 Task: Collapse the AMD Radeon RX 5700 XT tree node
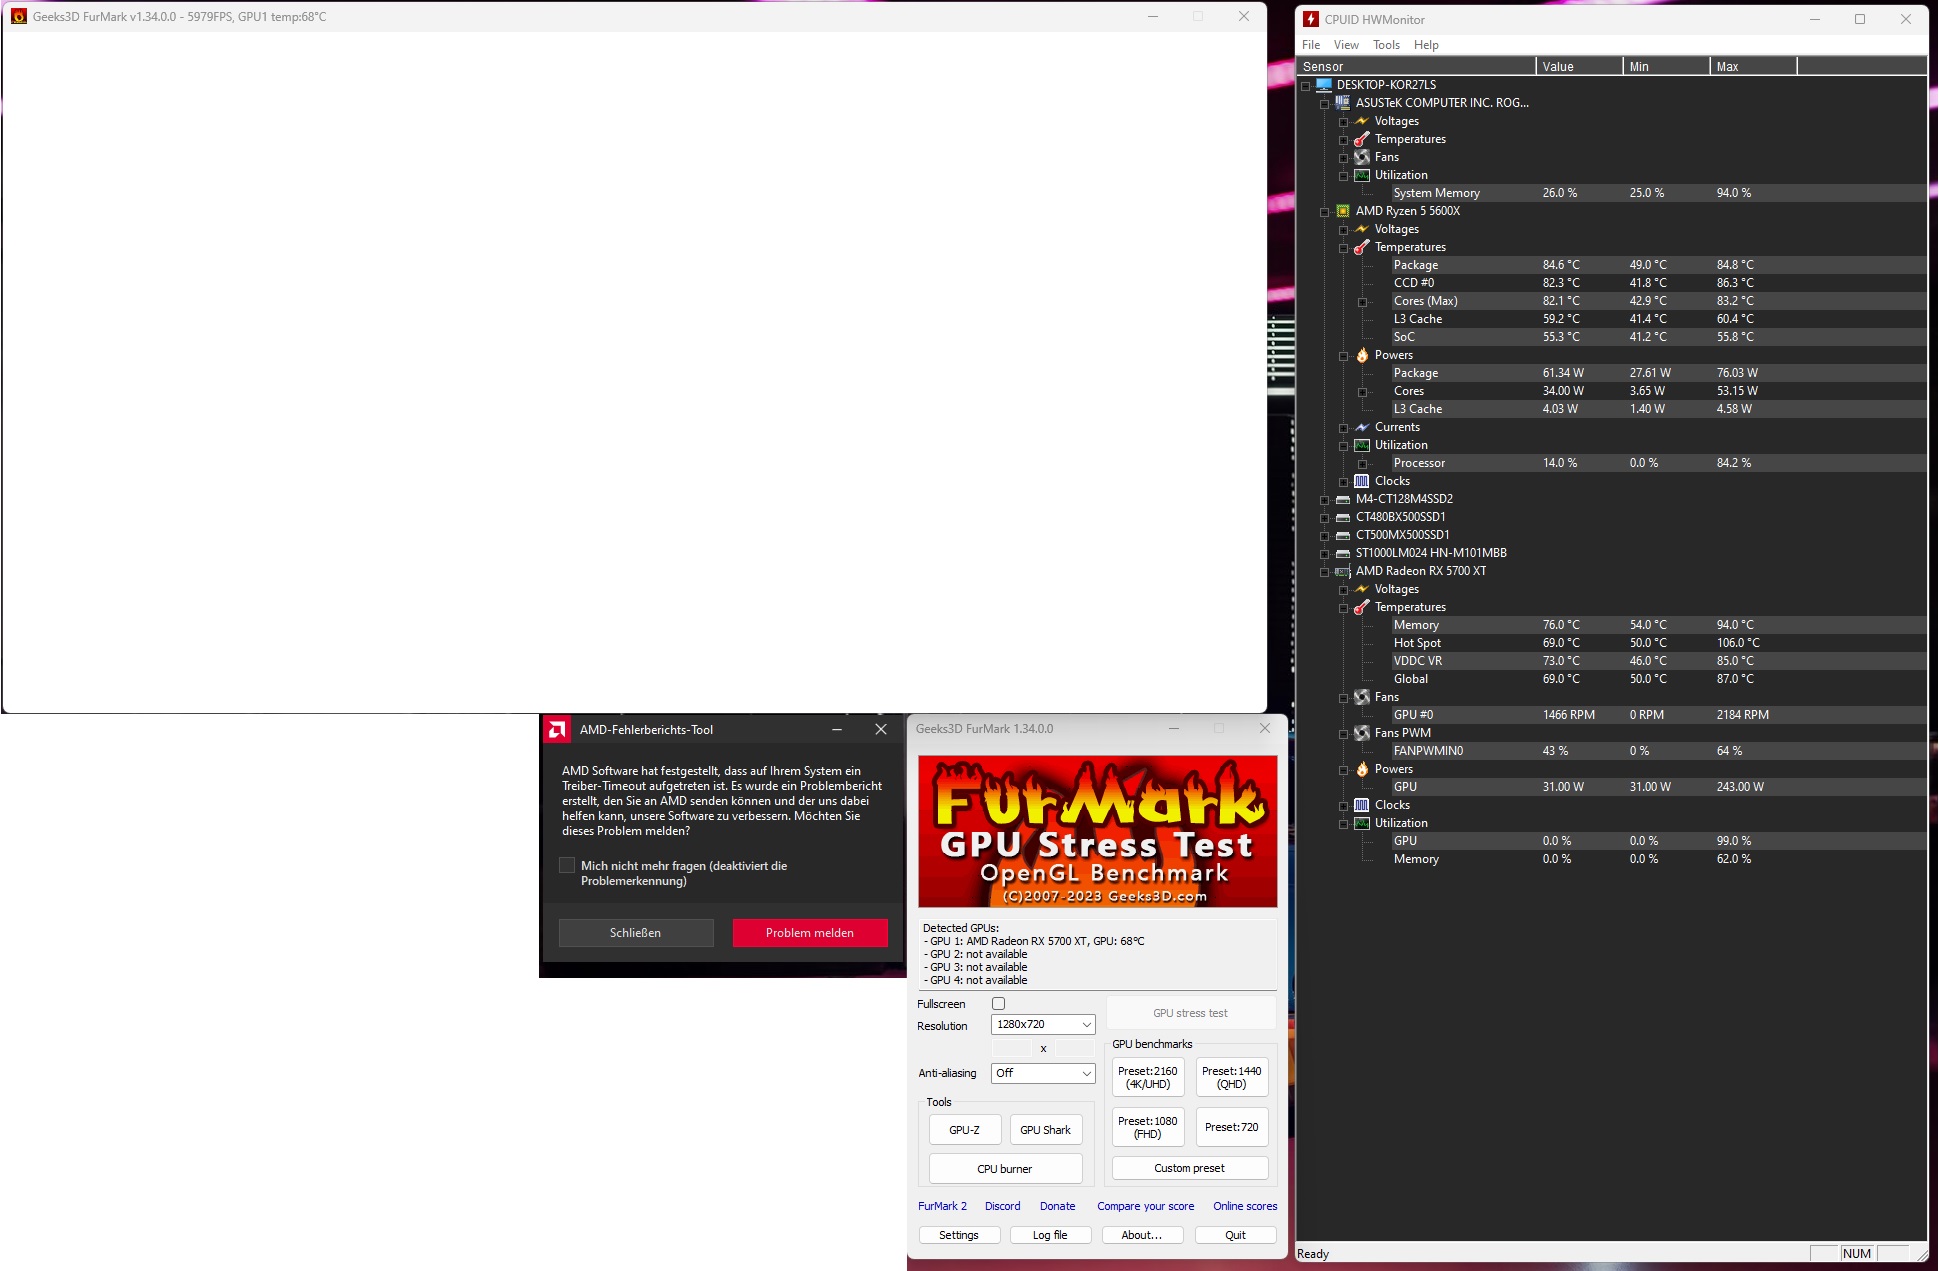pos(1324,572)
